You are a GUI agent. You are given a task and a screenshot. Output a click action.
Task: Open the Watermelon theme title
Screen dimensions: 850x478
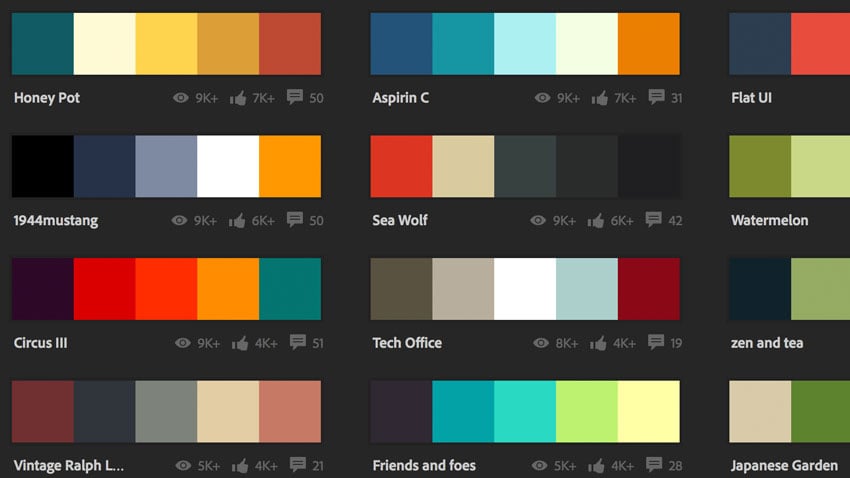click(x=769, y=220)
